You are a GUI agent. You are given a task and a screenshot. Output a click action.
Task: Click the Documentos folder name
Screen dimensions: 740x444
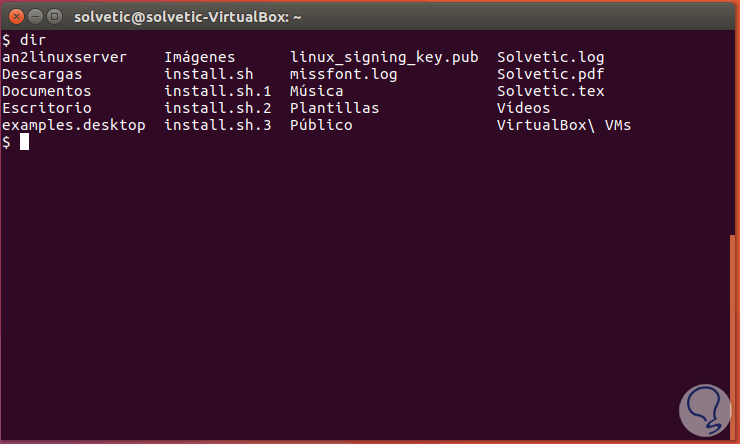pyautogui.click(x=46, y=92)
